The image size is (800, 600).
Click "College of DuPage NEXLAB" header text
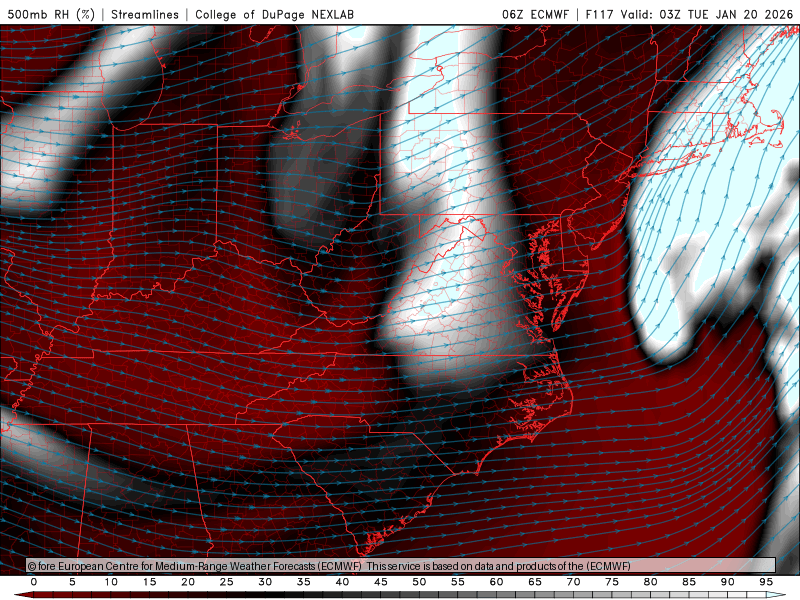(274, 14)
